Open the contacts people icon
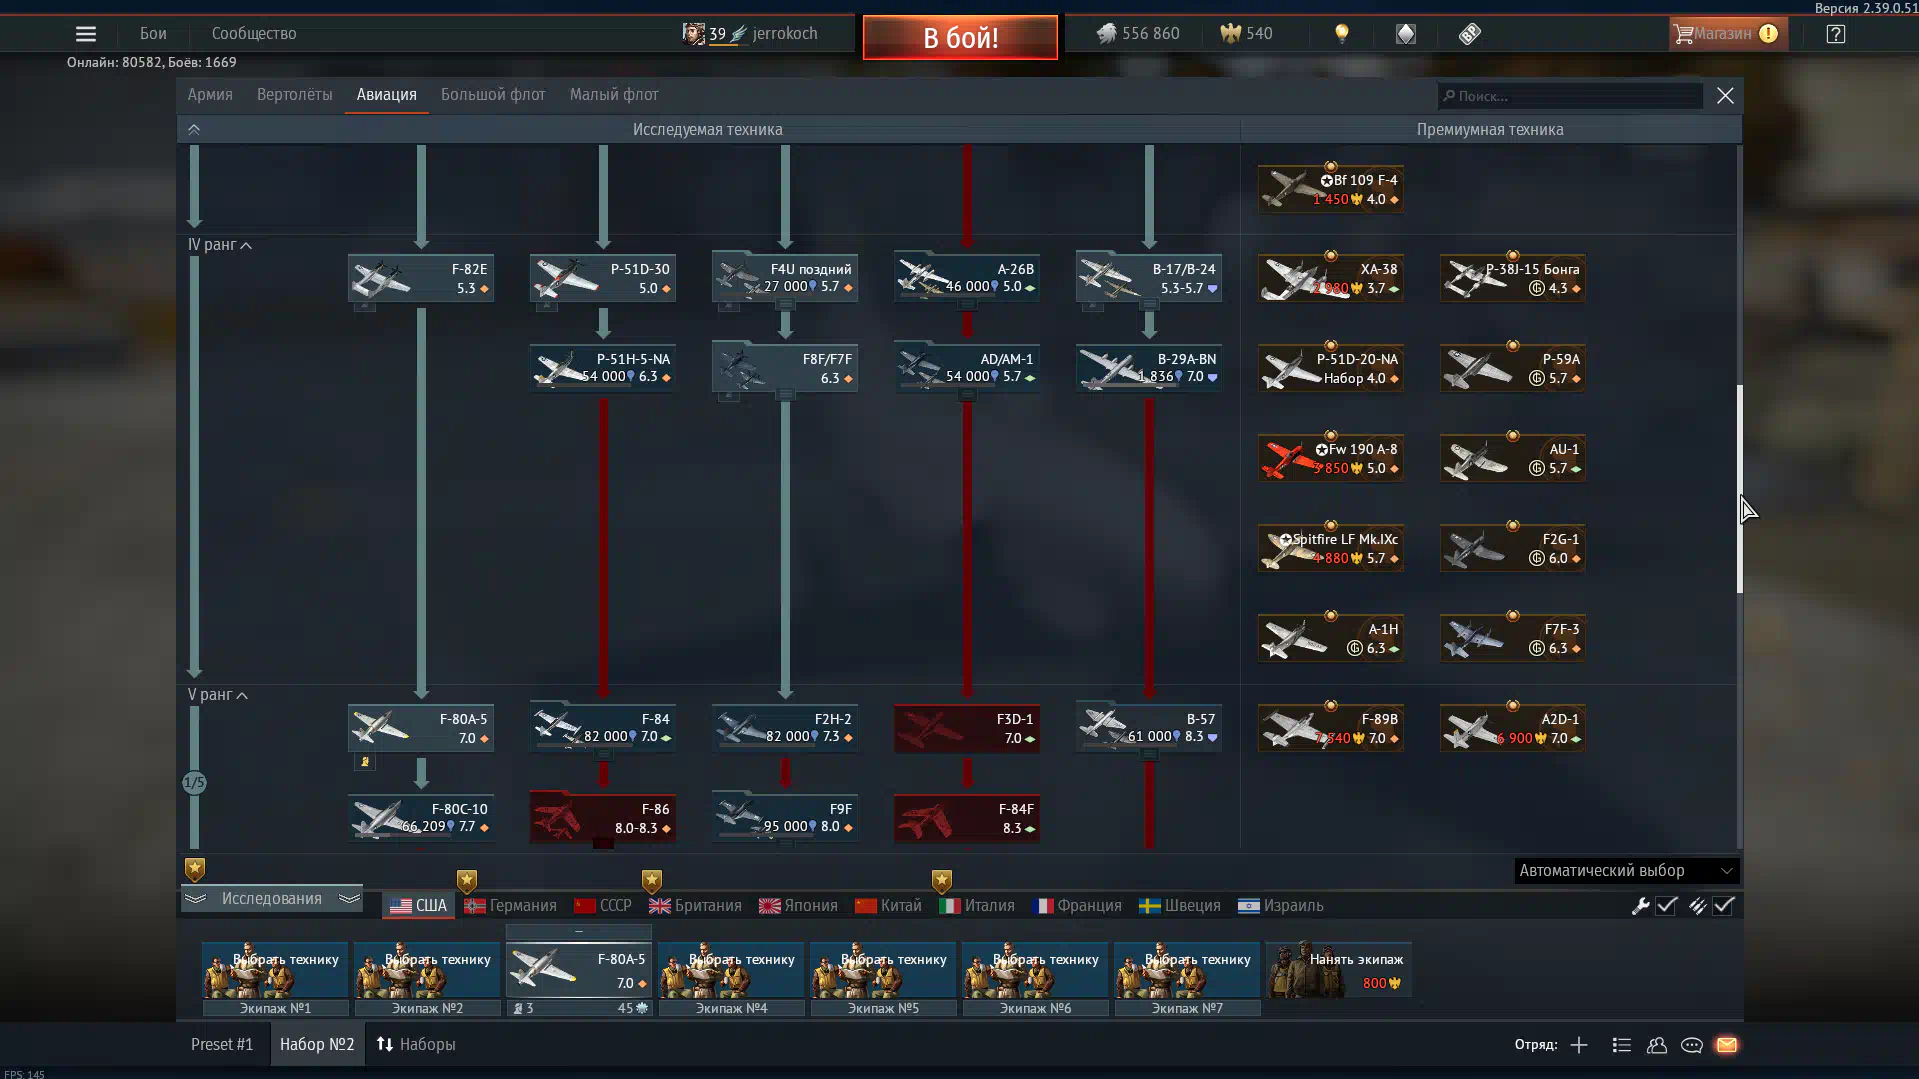Image resolution: width=1919 pixels, height=1079 pixels. point(1657,1045)
